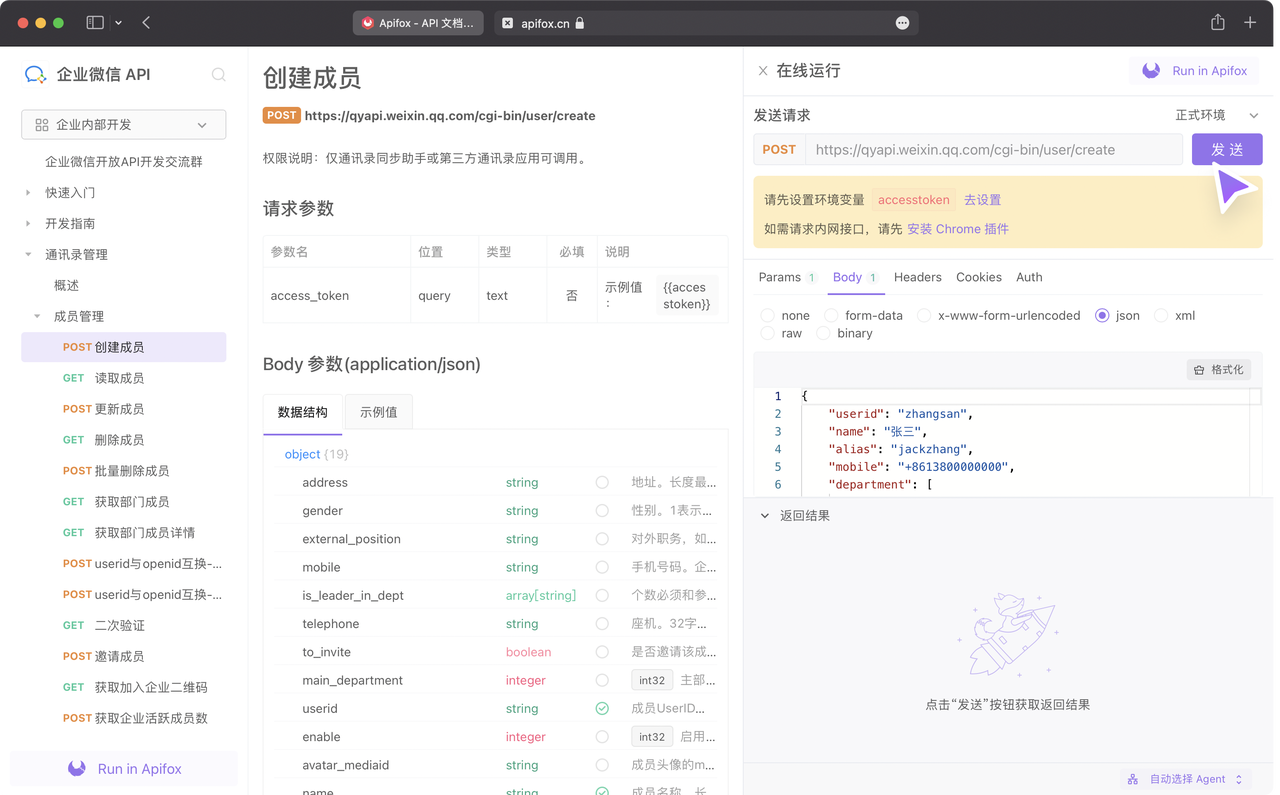1280x795 pixels.
Task: Go back using the browser back arrow
Action: pyautogui.click(x=146, y=22)
